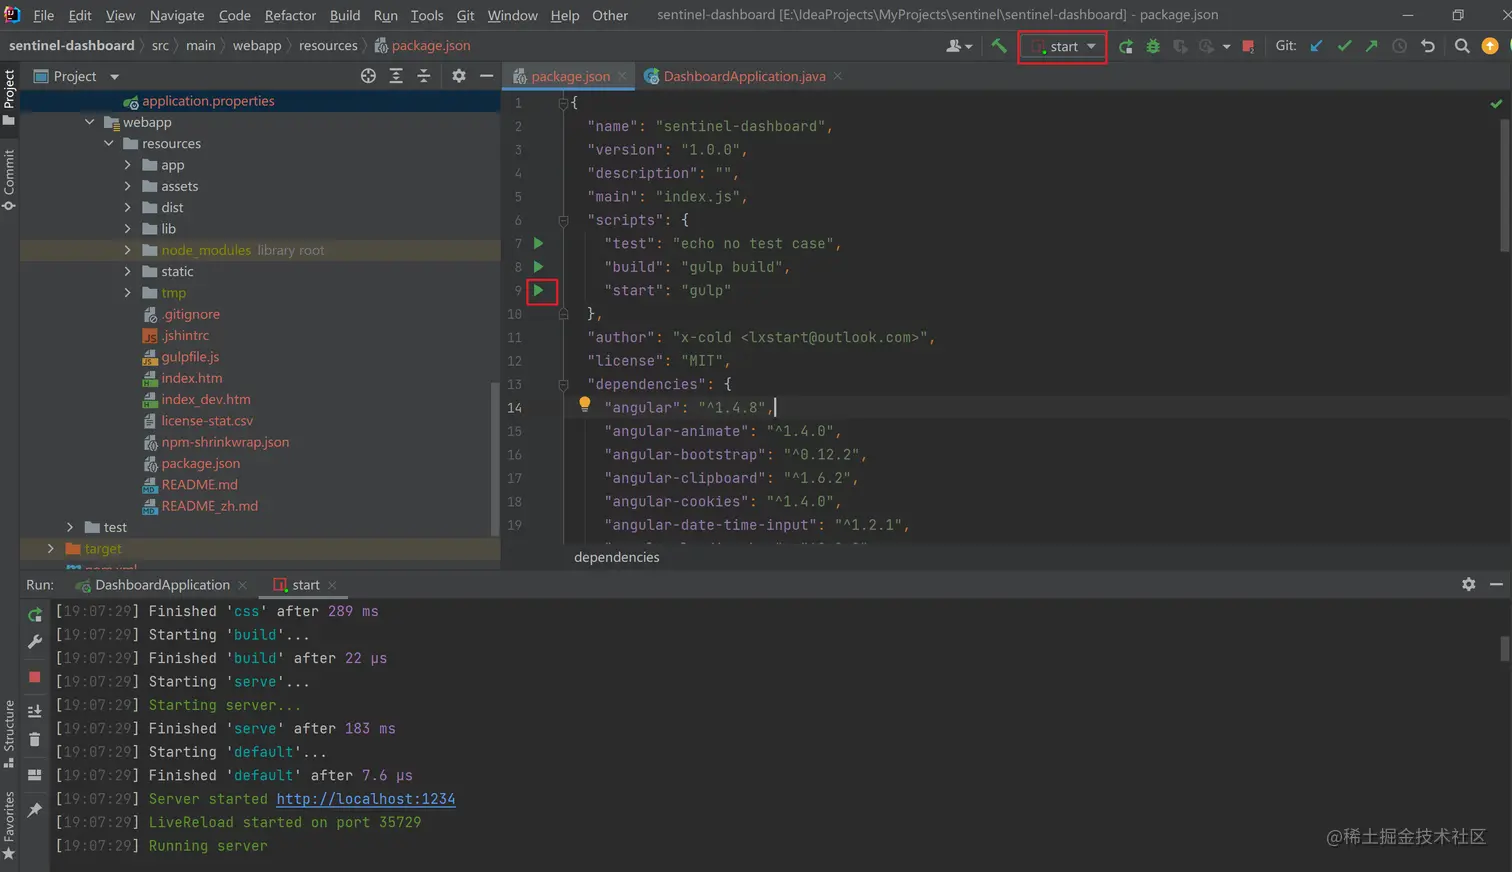Click the layout icon in Run panel
The width and height of the screenshot is (1512, 872).
[x=35, y=775]
